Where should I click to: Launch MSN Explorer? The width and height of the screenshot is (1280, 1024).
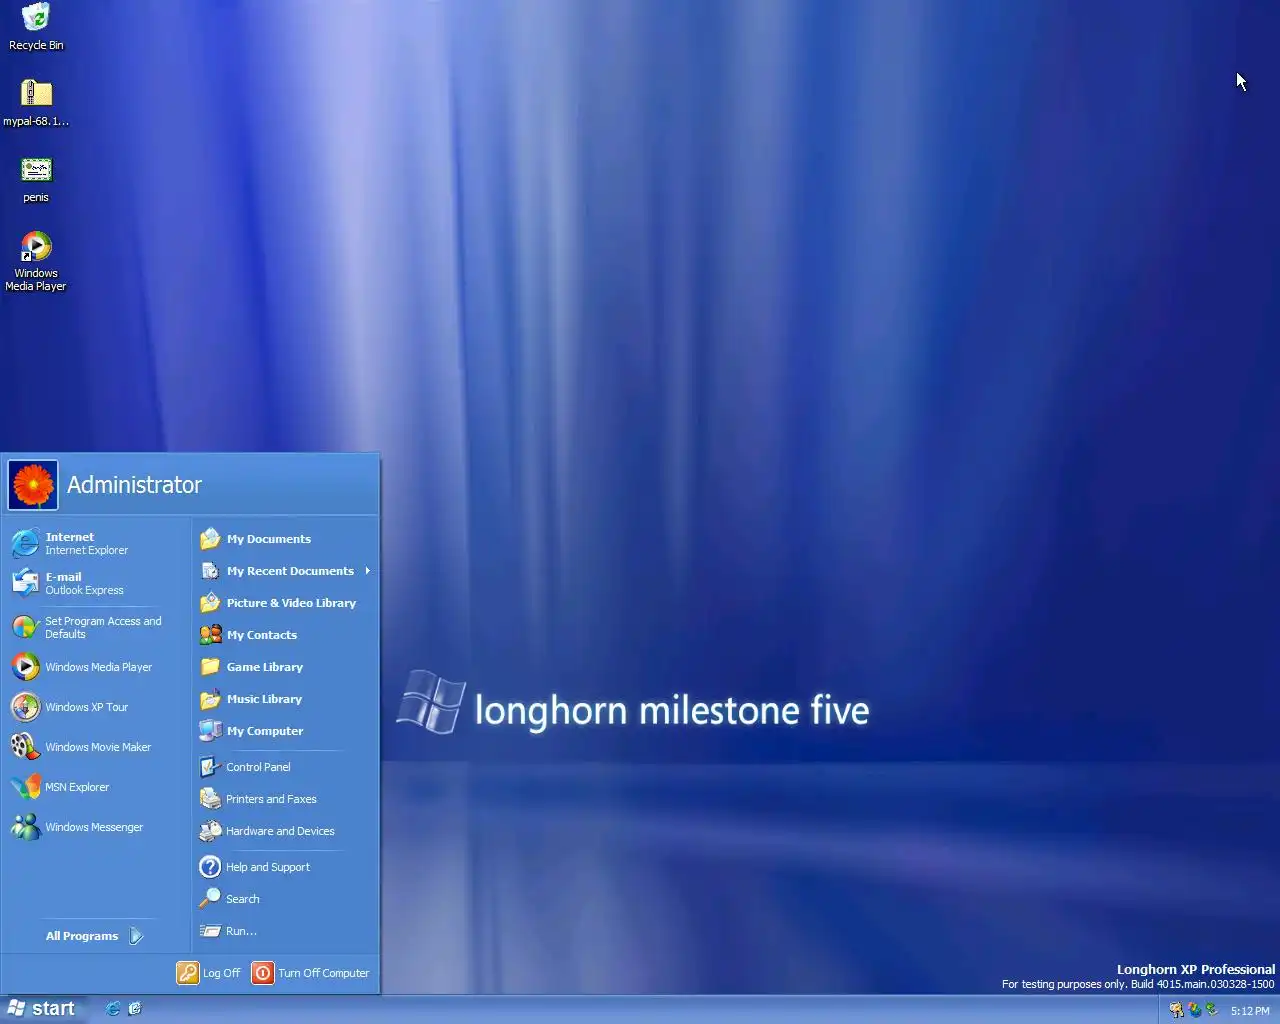click(96, 787)
